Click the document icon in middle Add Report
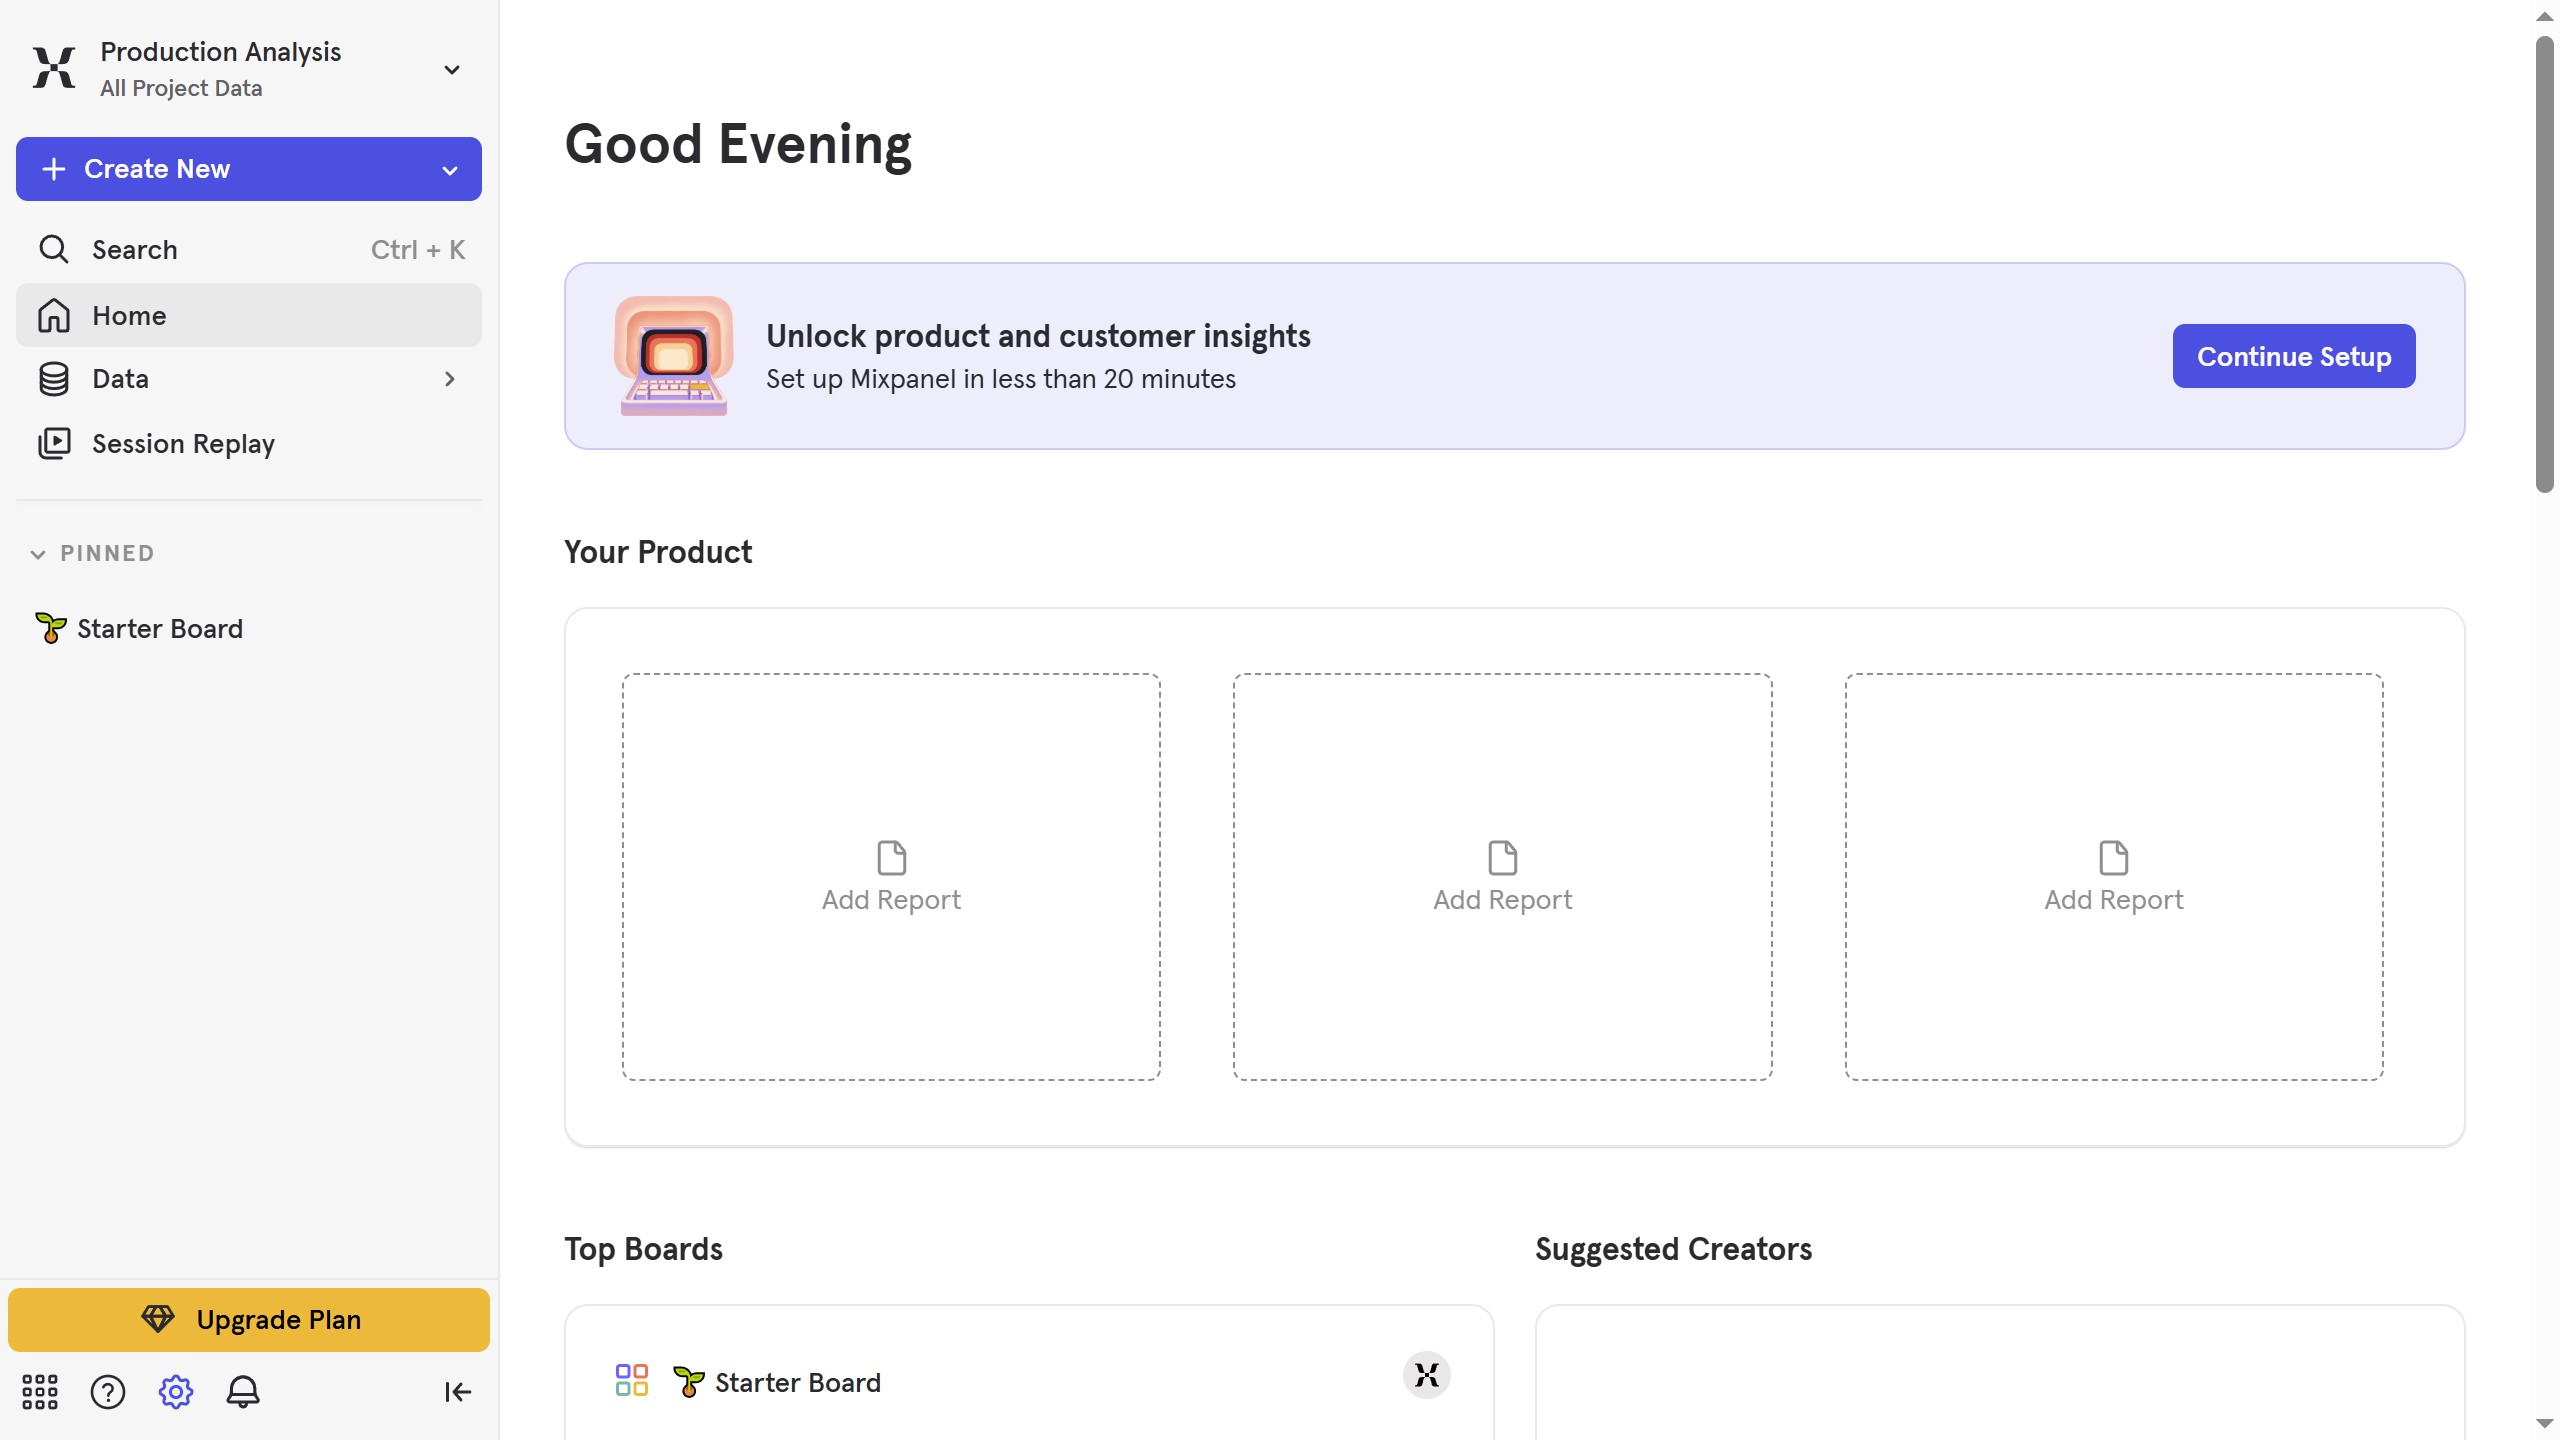Screen dimensions: 2560x1440 (x=1502, y=858)
